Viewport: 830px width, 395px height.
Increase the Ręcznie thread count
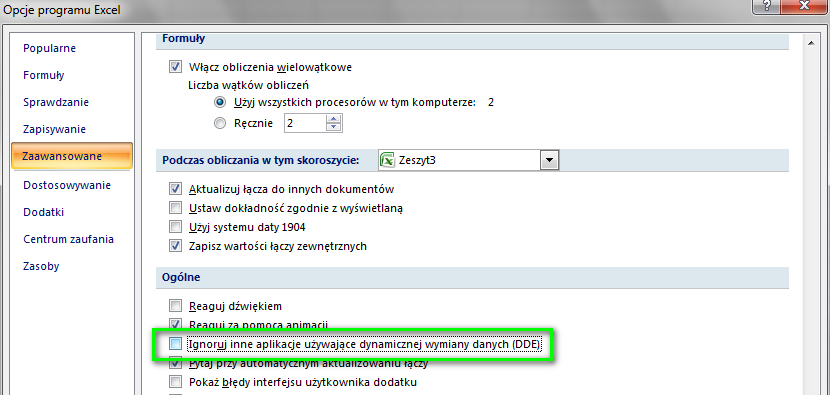point(333,119)
